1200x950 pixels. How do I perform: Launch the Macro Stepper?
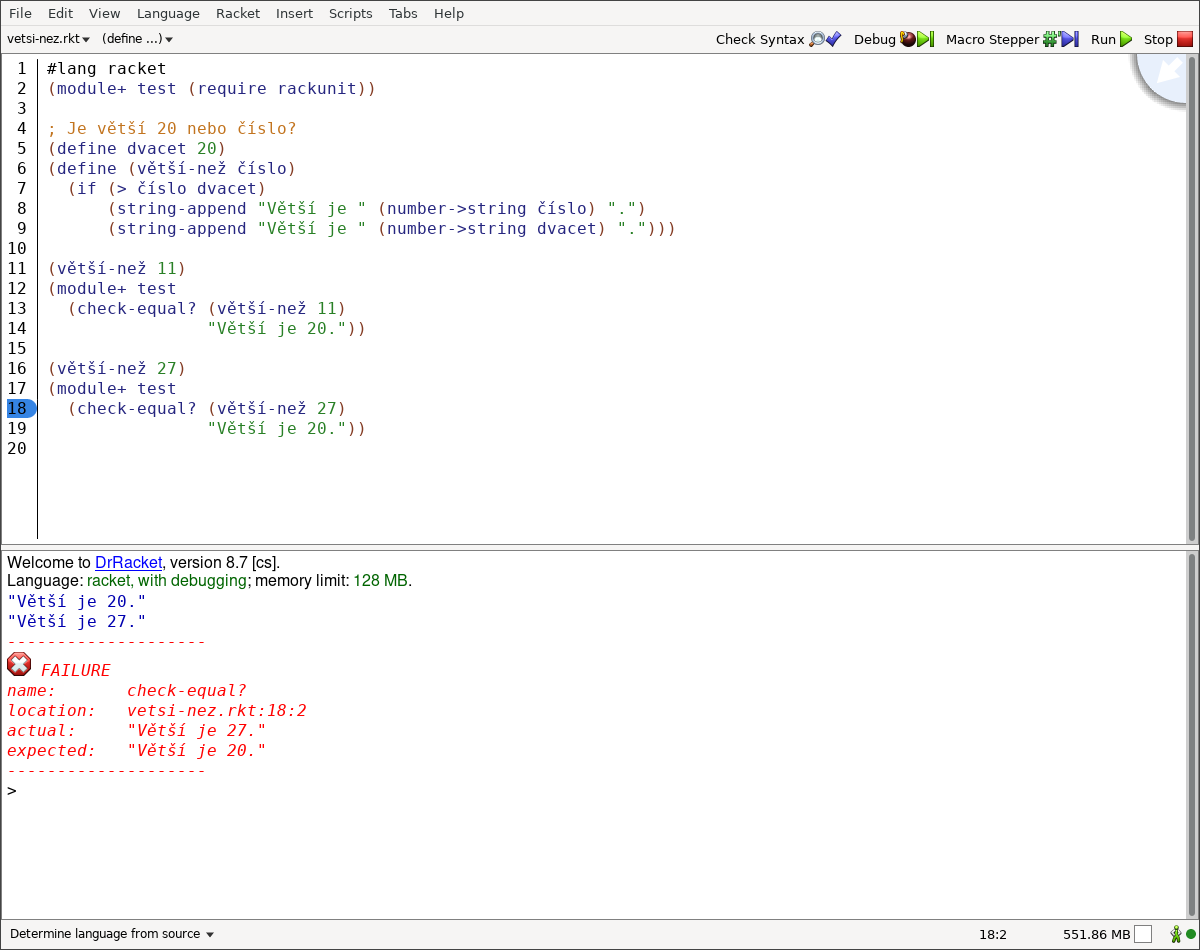(x=1011, y=40)
